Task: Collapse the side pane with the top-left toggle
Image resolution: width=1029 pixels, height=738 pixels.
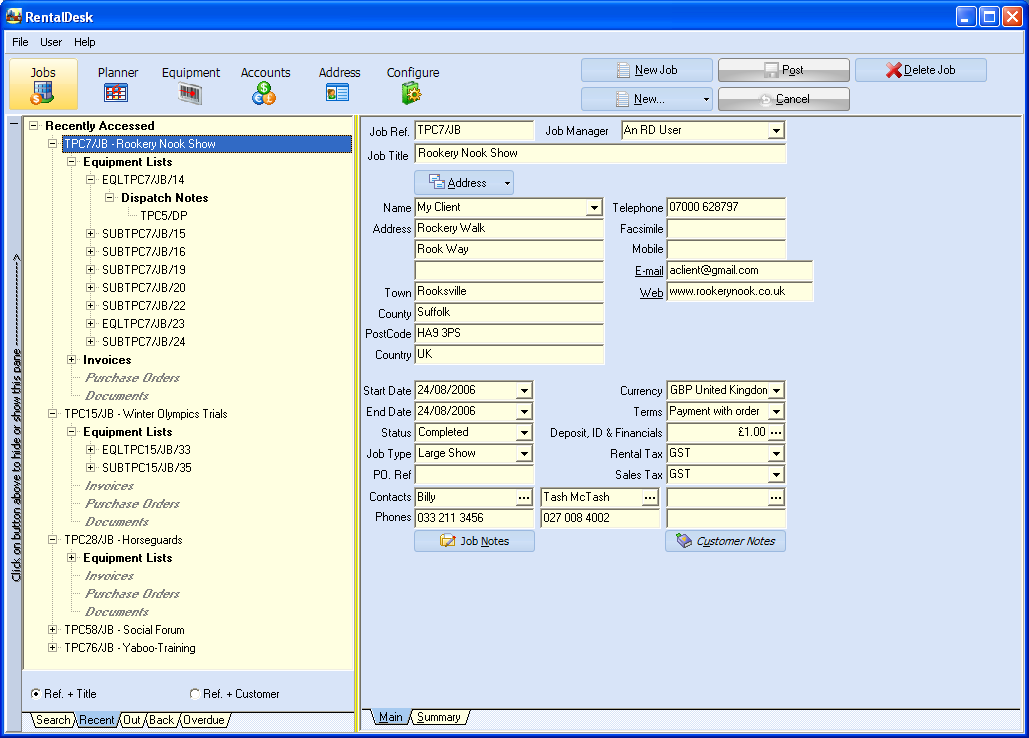Action: pyautogui.click(x=13, y=126)
